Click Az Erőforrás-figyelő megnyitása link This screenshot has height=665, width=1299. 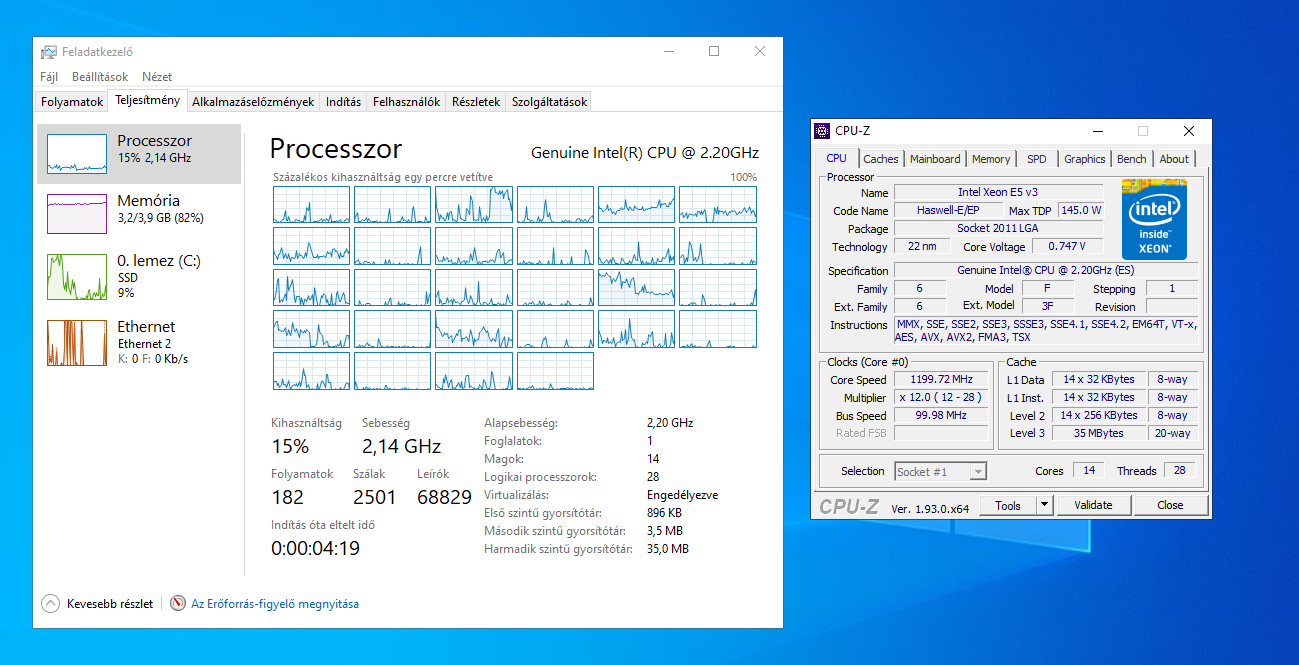pos(275,604)
